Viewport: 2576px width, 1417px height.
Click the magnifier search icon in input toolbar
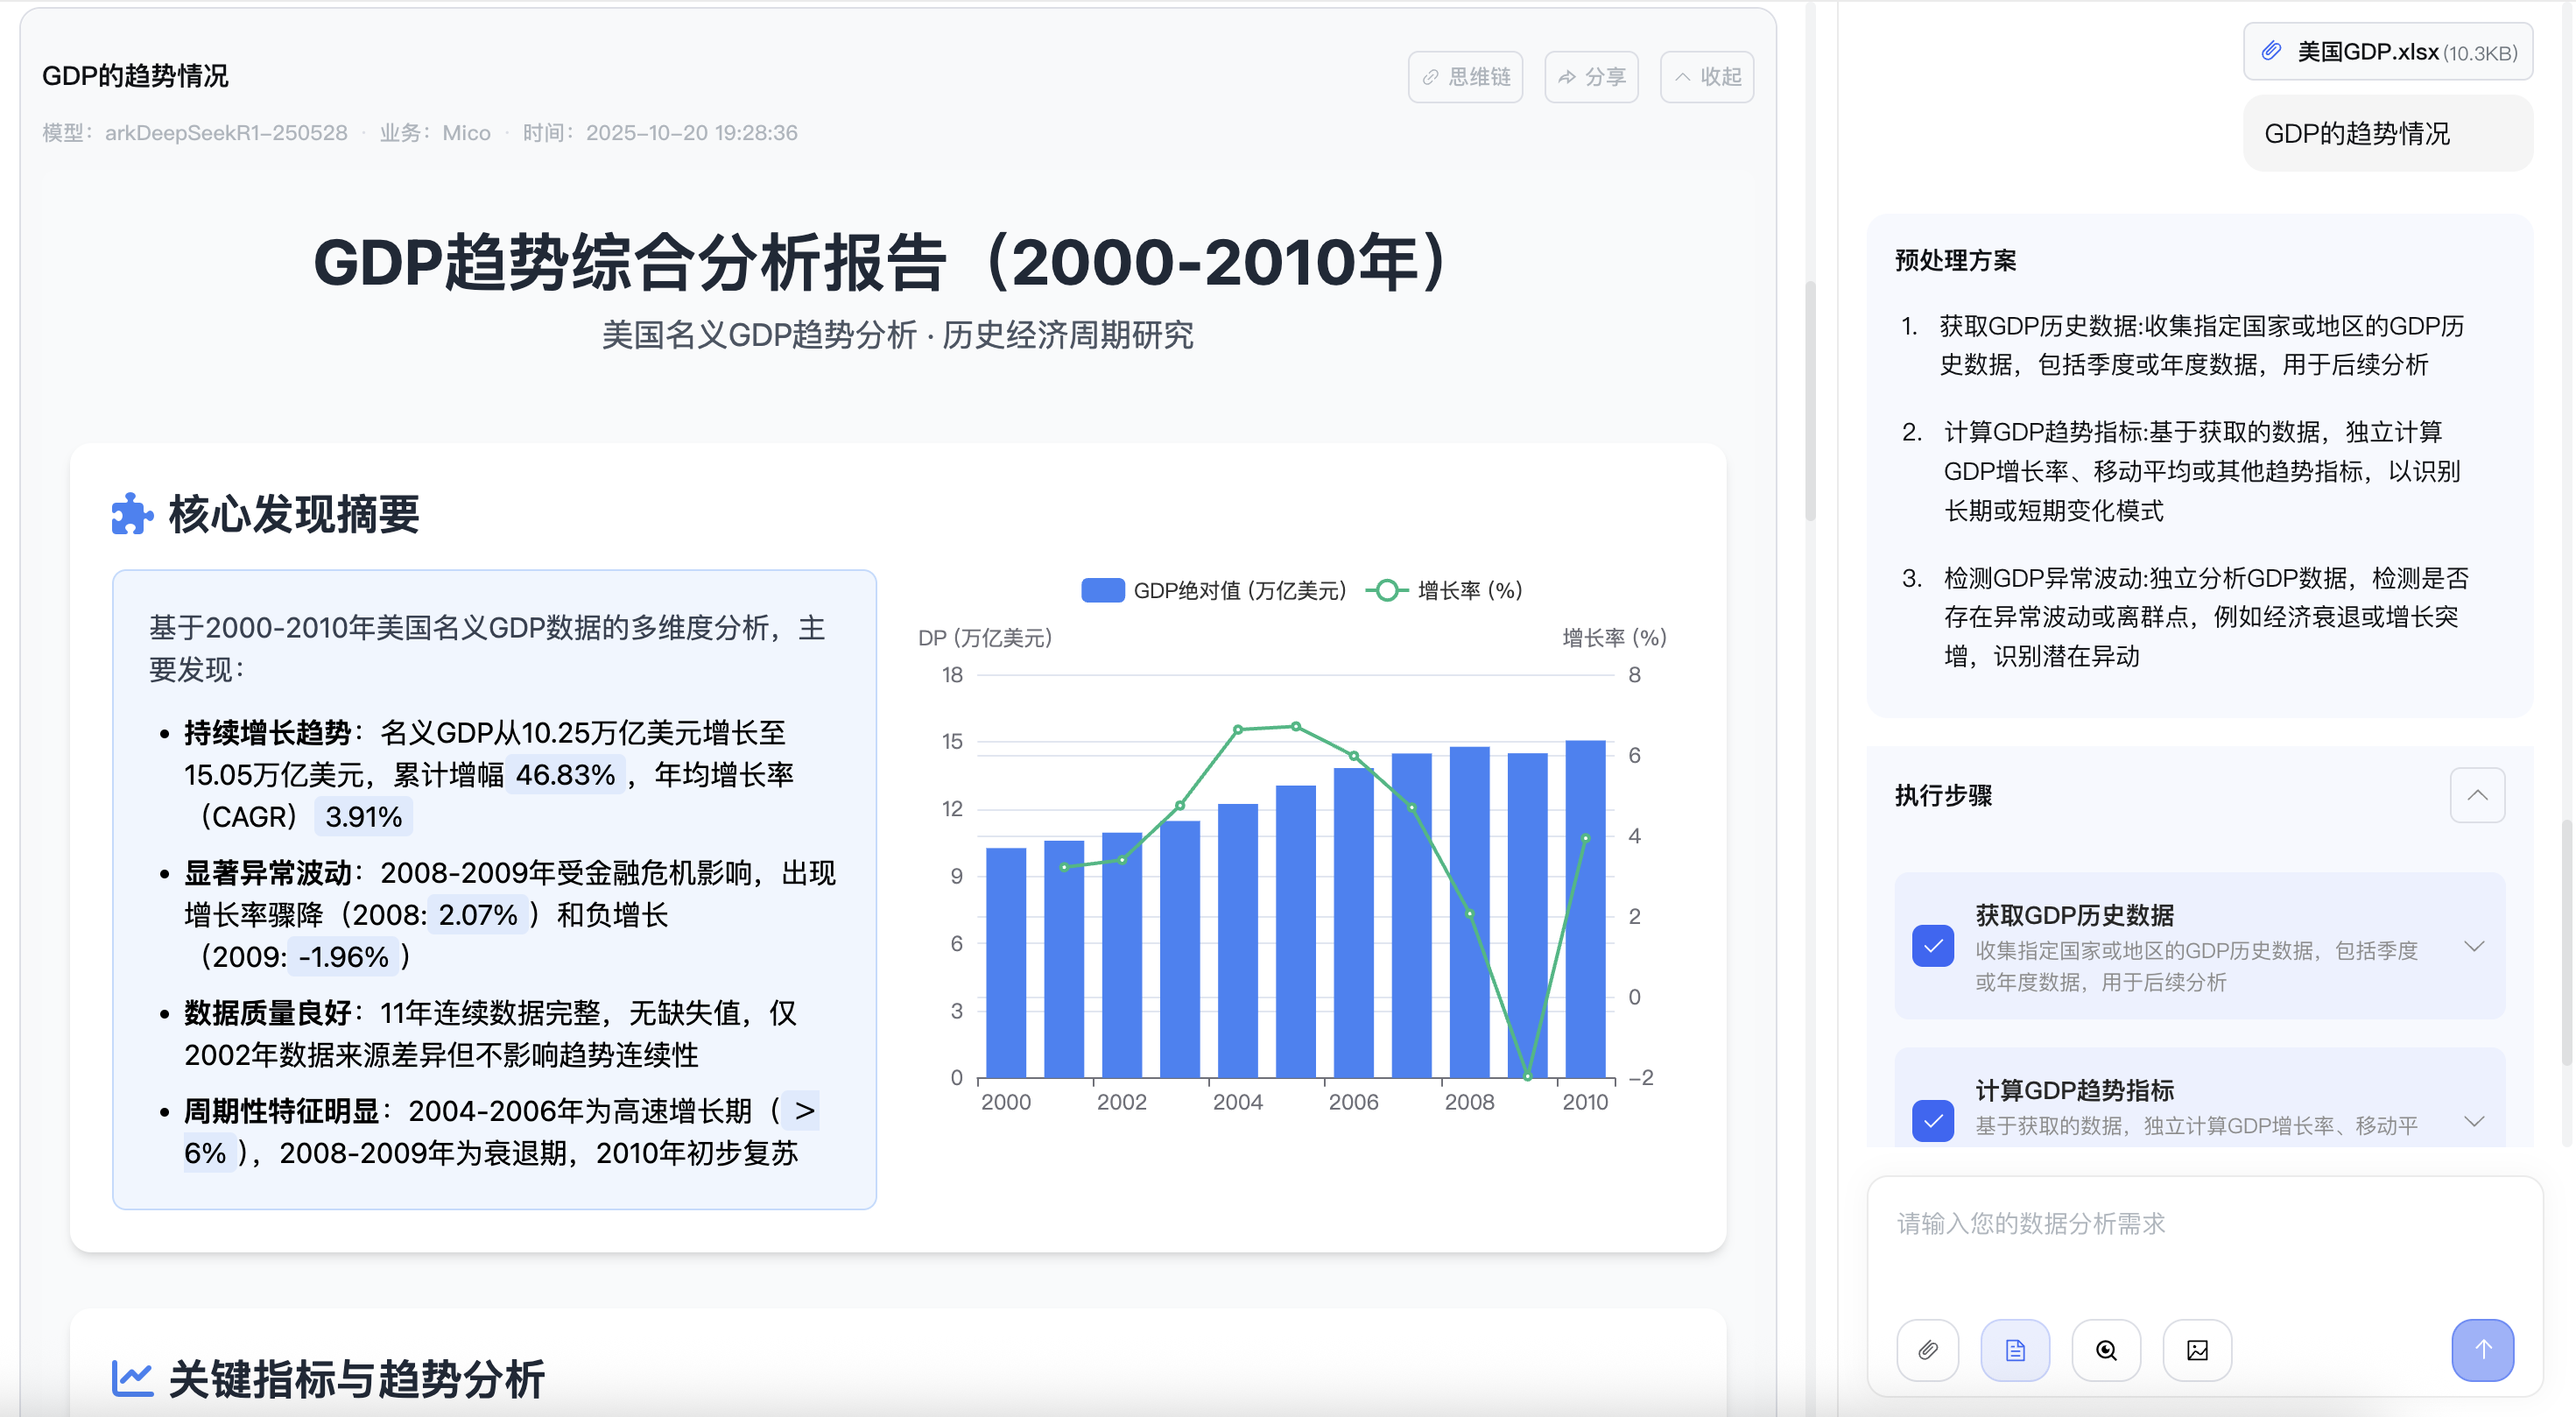tap(2105, 1350)
